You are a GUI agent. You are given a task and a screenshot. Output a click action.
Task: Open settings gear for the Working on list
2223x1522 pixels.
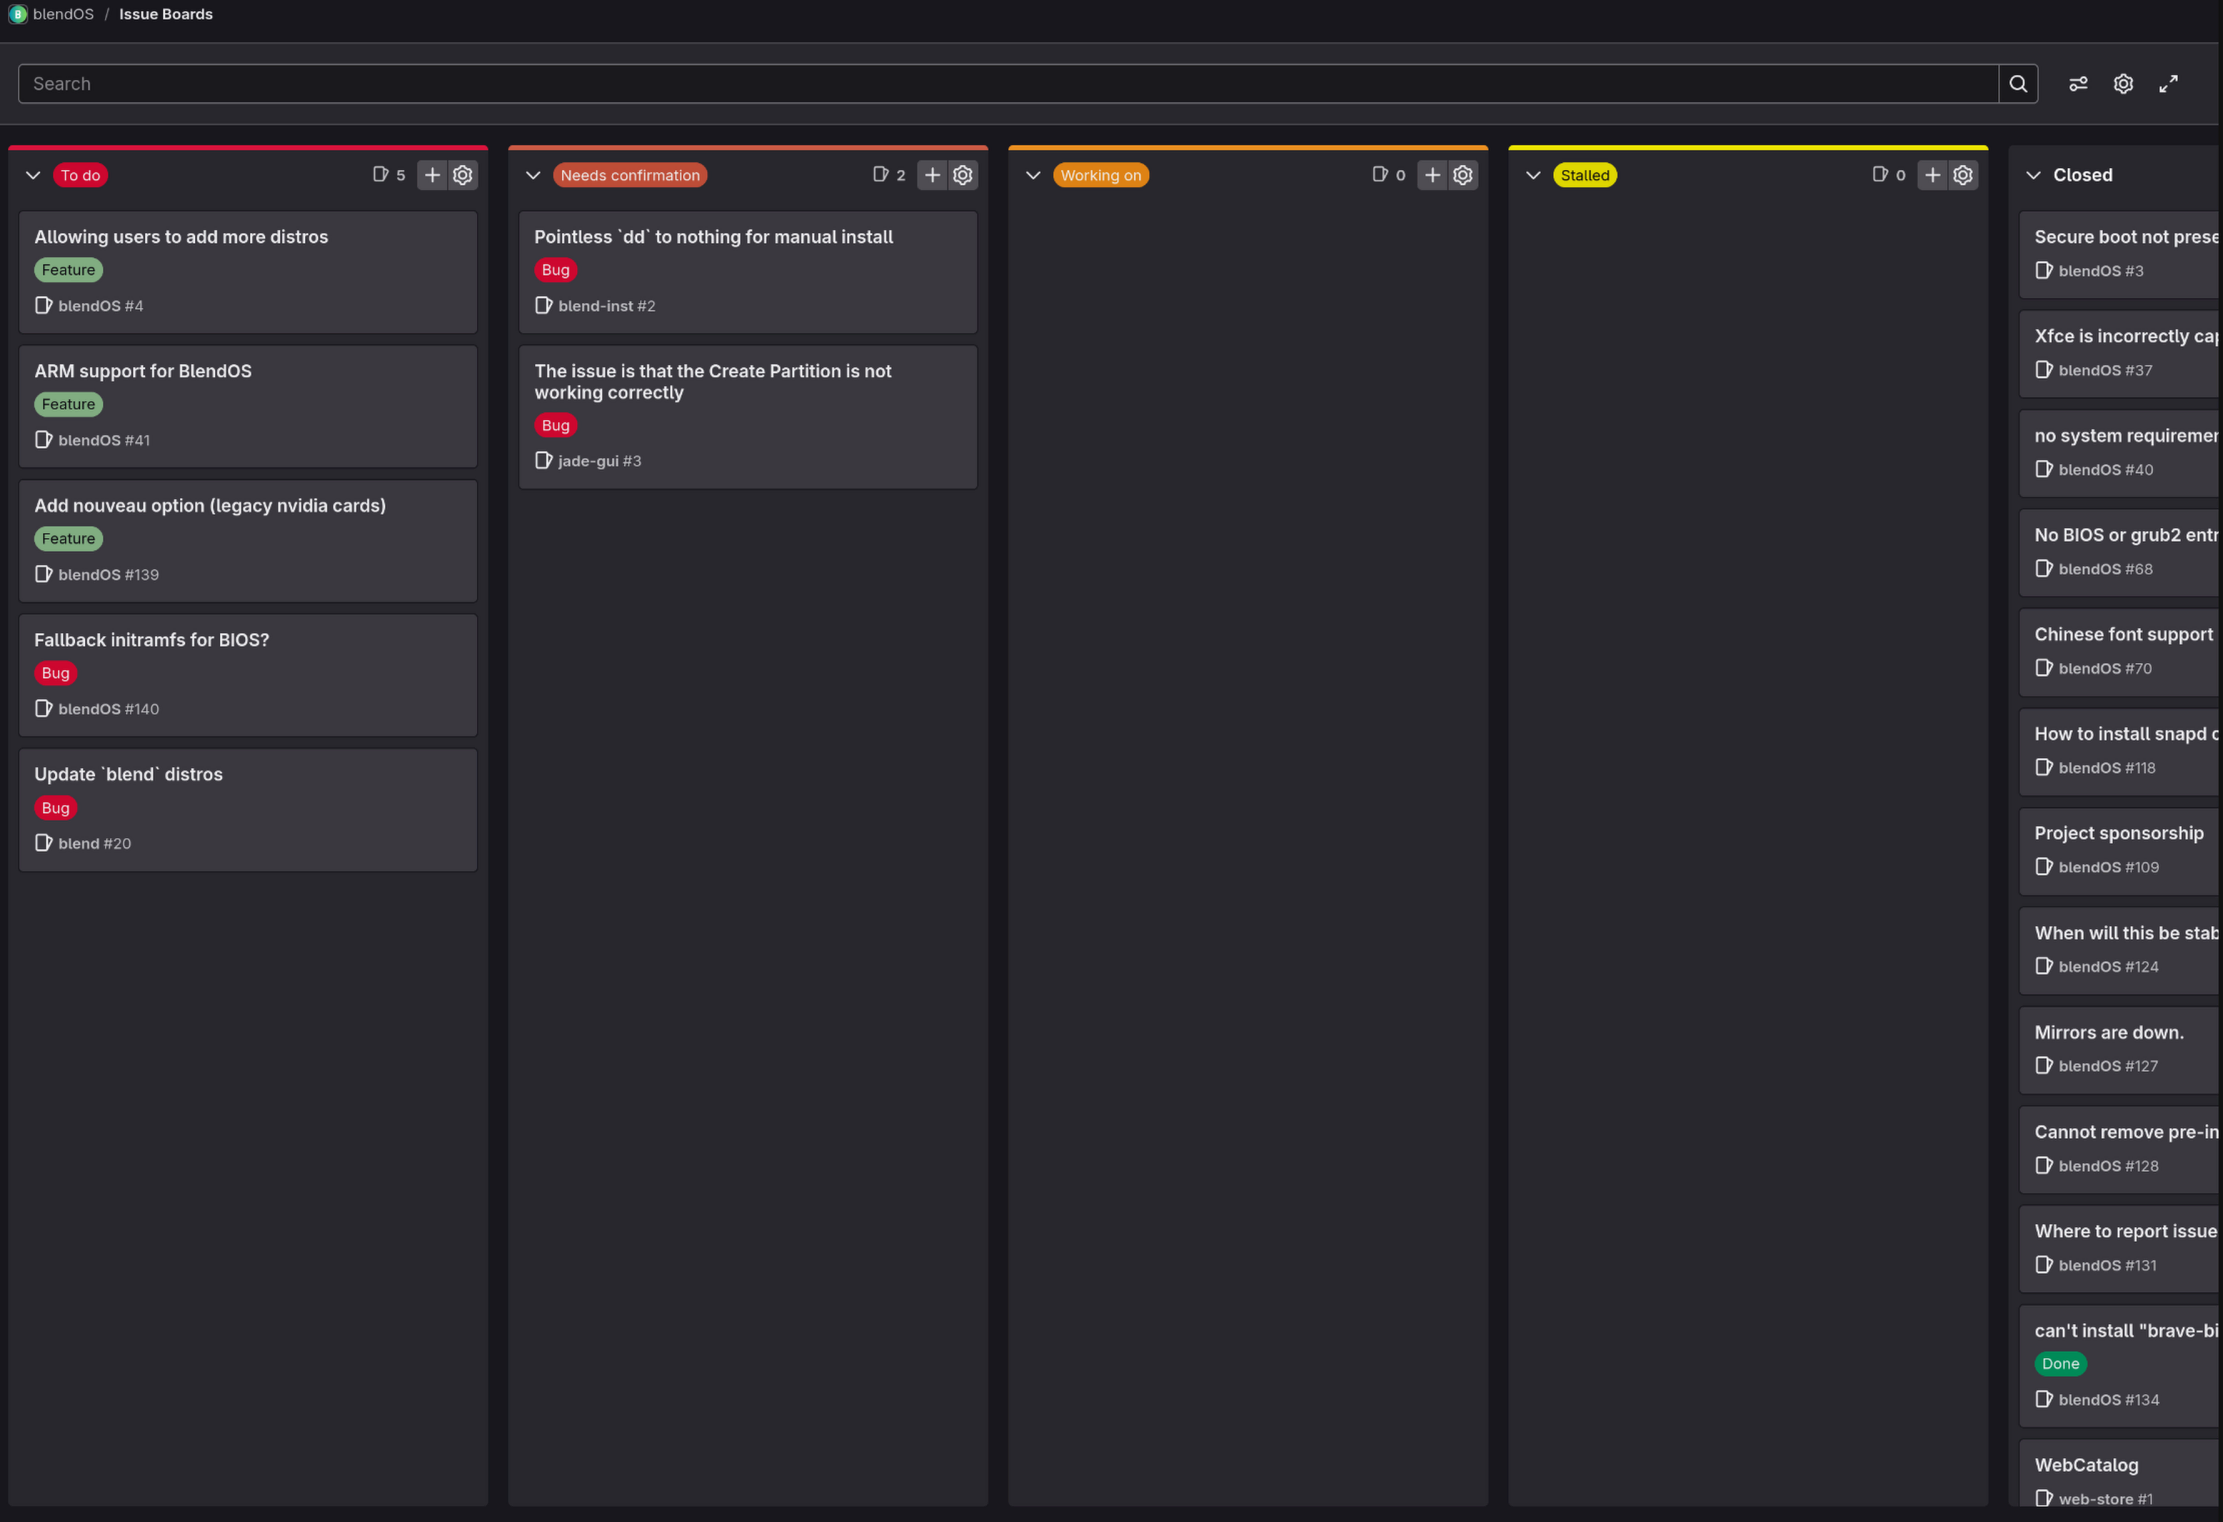tap(1462, 174)
